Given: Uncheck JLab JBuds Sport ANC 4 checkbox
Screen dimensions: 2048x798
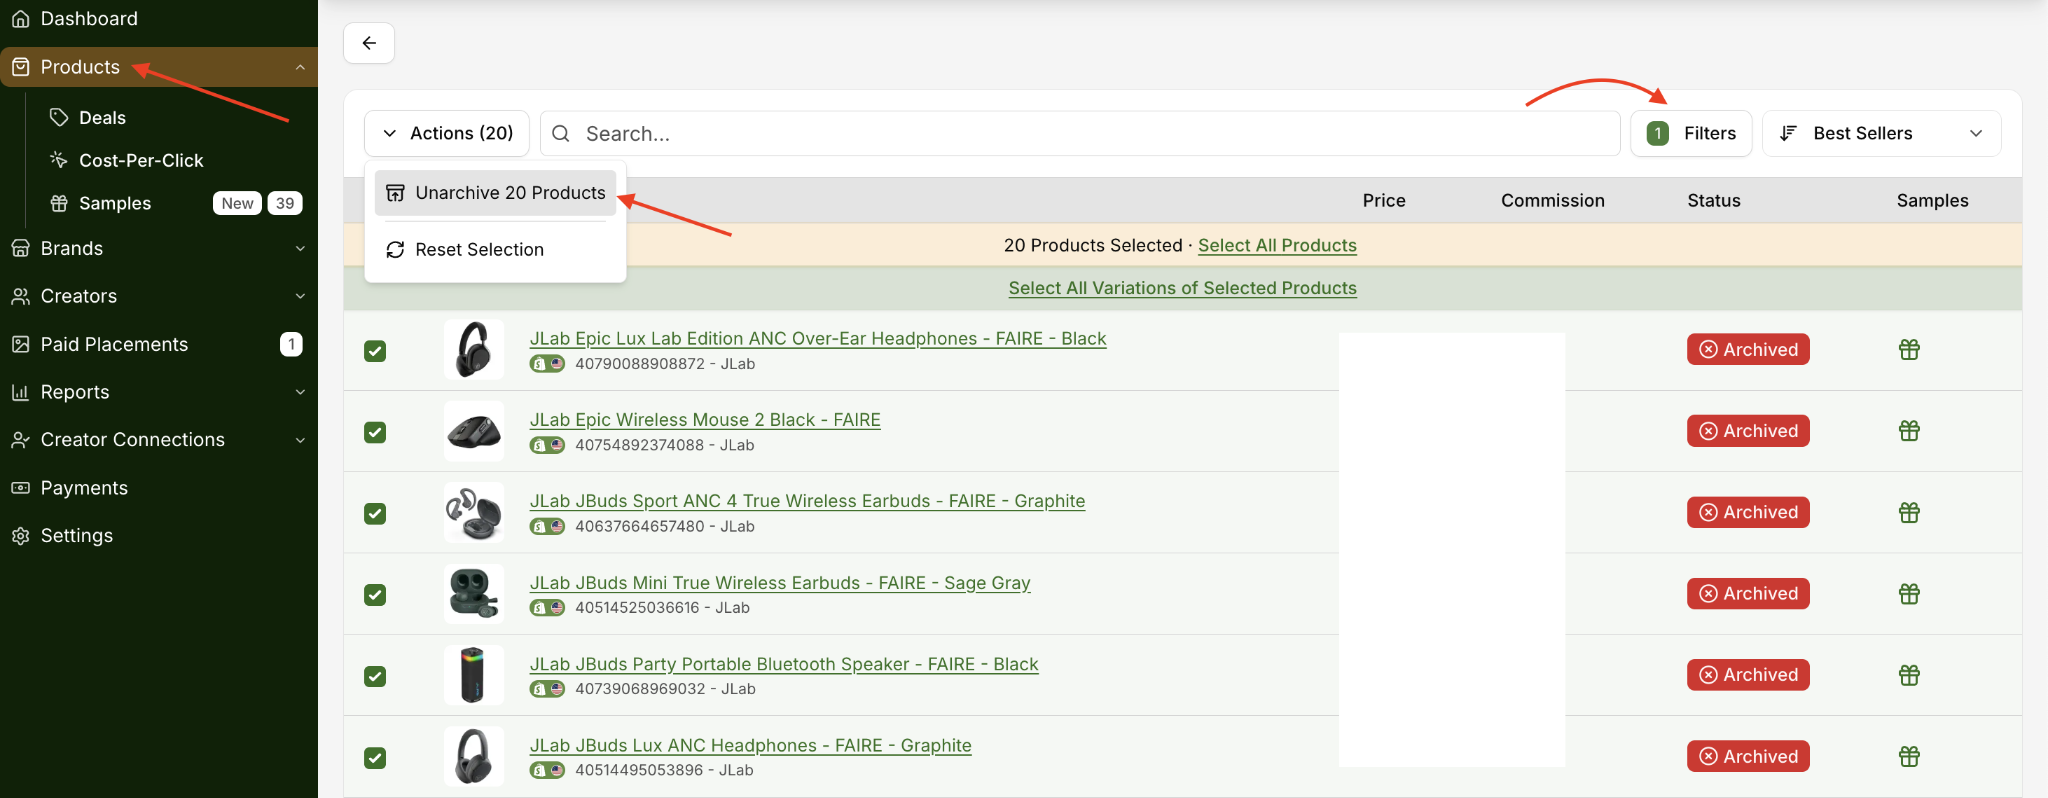Looking at the screenshot, I should tap(375, 514).
